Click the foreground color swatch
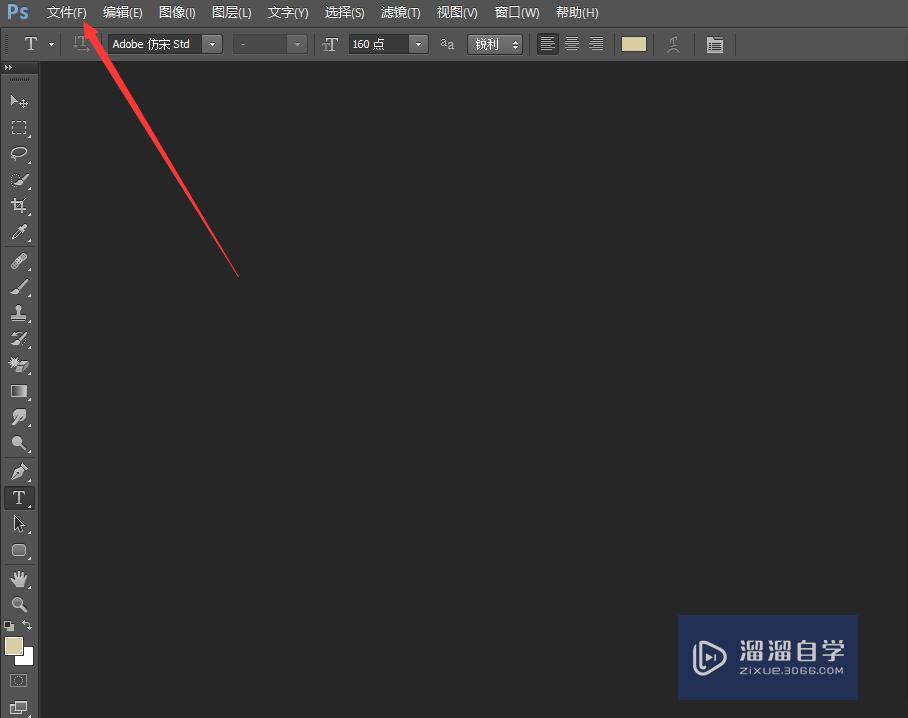Screen dimensions: 908x718 tap(14, 647)
